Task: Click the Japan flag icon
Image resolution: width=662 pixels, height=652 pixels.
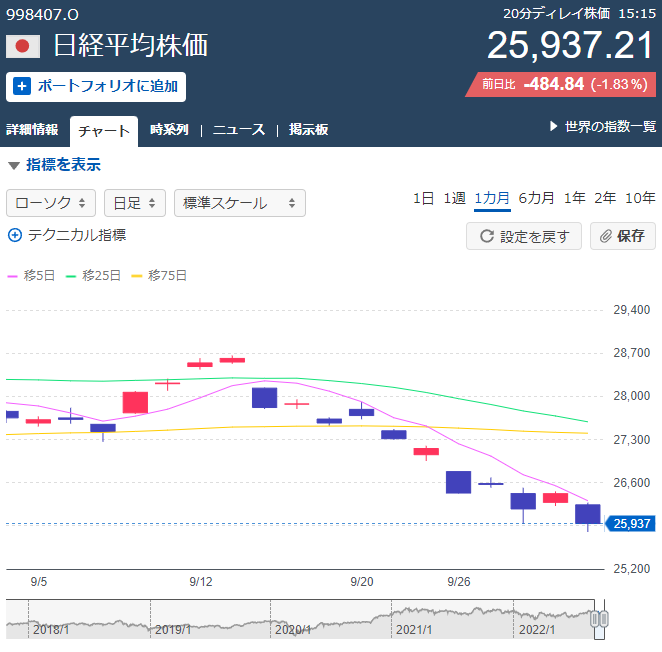Action: [23, 46]
